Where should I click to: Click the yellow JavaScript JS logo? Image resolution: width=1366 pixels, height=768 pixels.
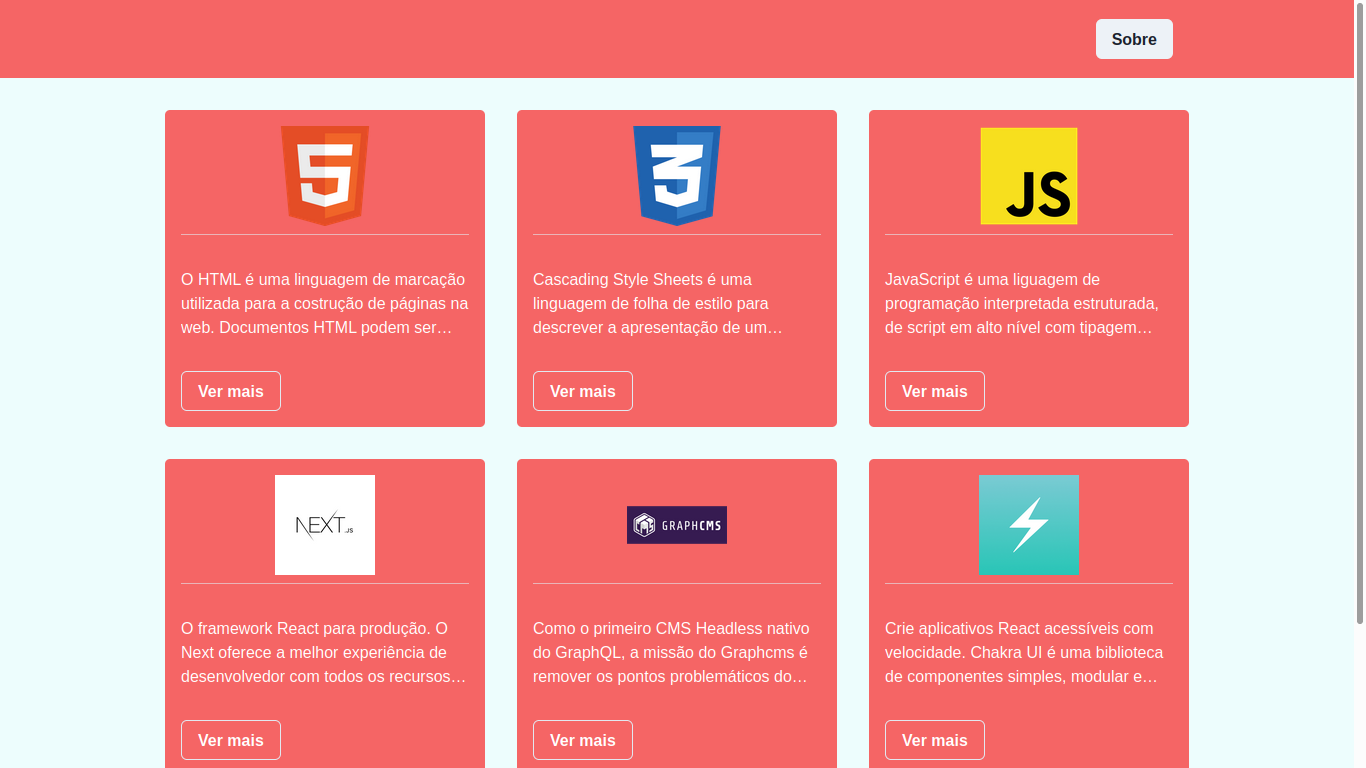pos(1029,176)
